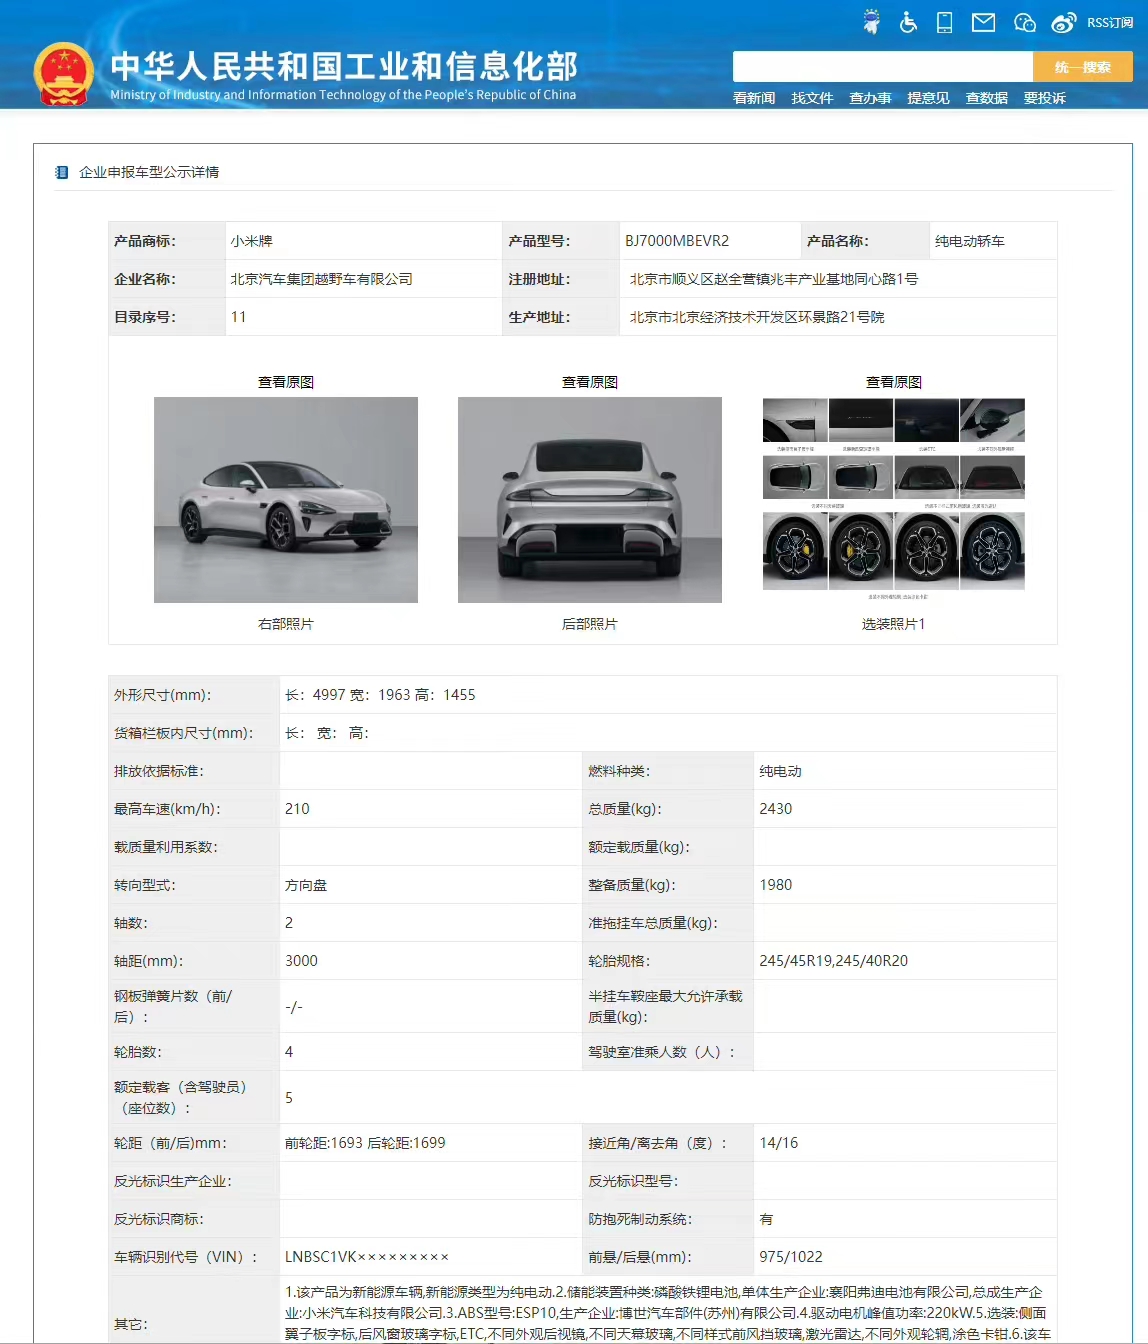Open 查看原图 above the rear photo
The width and height of the screenshot is (1148, 1344).
(589, 381)
